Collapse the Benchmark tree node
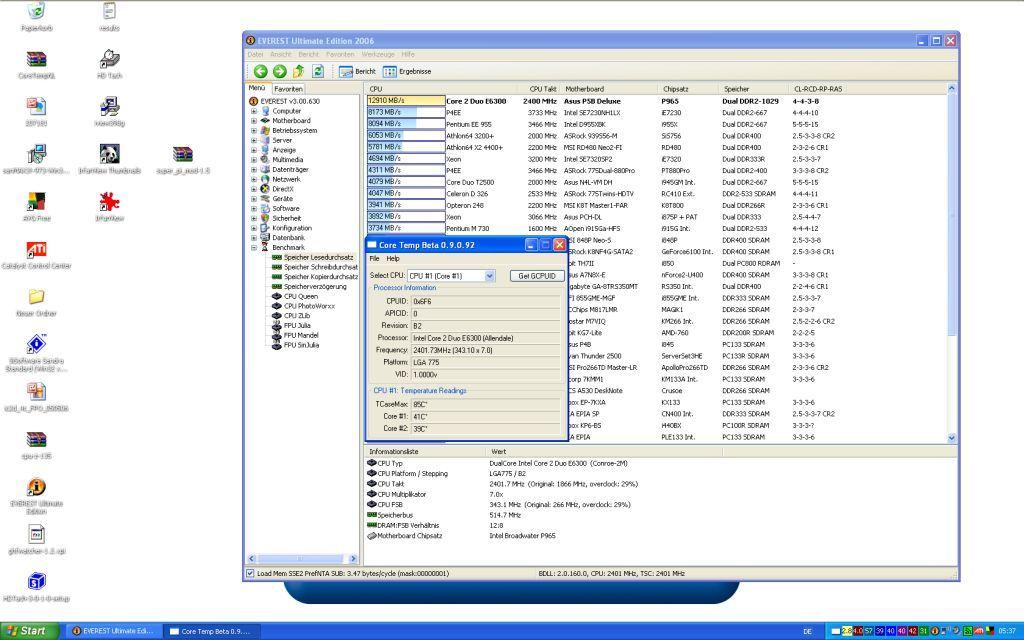The width and height of the screenshot is (1024, 640). pos(254,248)
